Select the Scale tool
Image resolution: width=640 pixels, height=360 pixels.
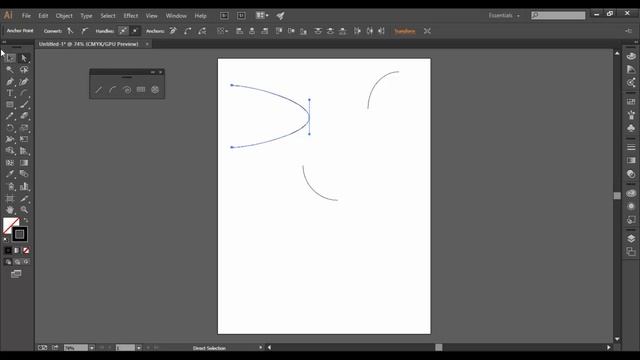[x=24, y=128]
